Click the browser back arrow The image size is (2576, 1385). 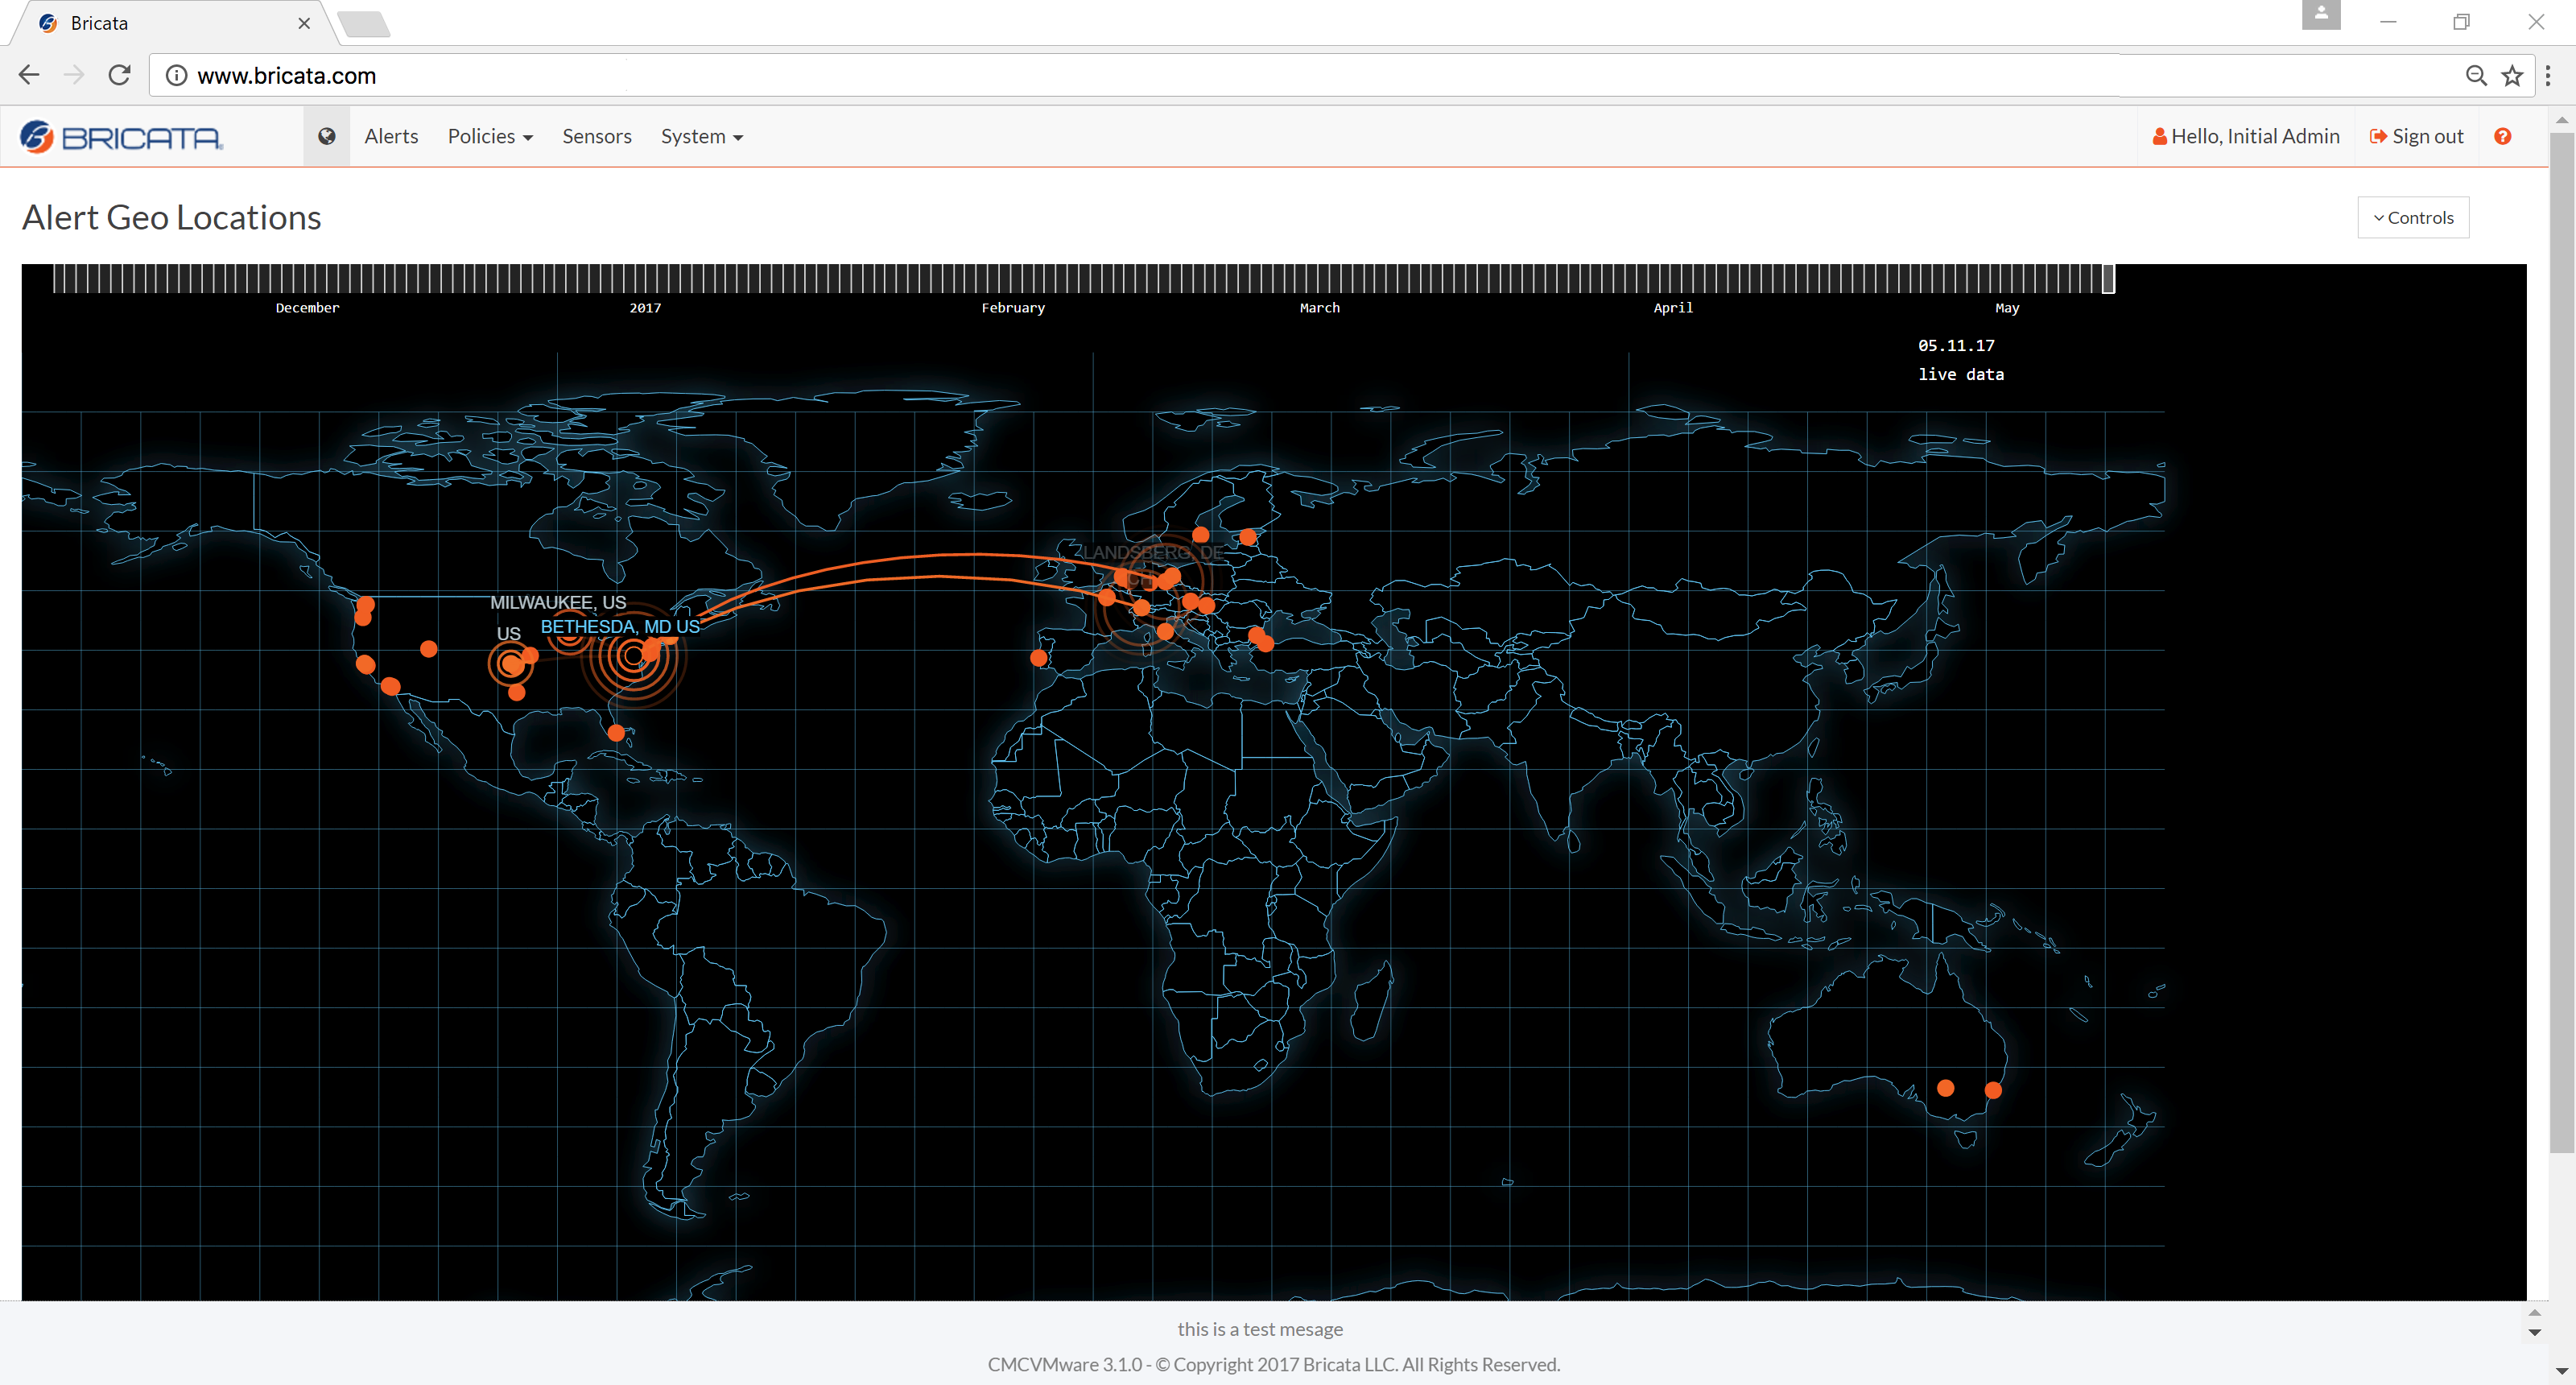pos(29,75)
